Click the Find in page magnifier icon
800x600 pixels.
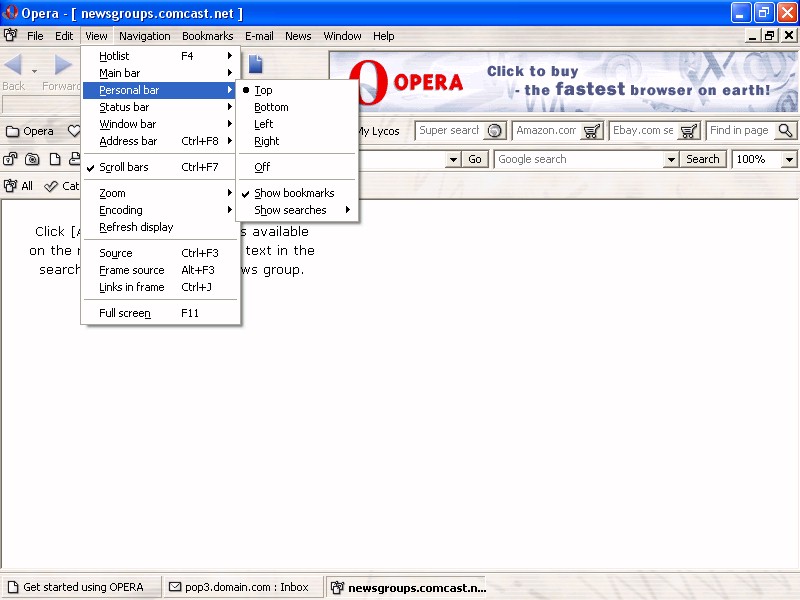click(785, 131)
